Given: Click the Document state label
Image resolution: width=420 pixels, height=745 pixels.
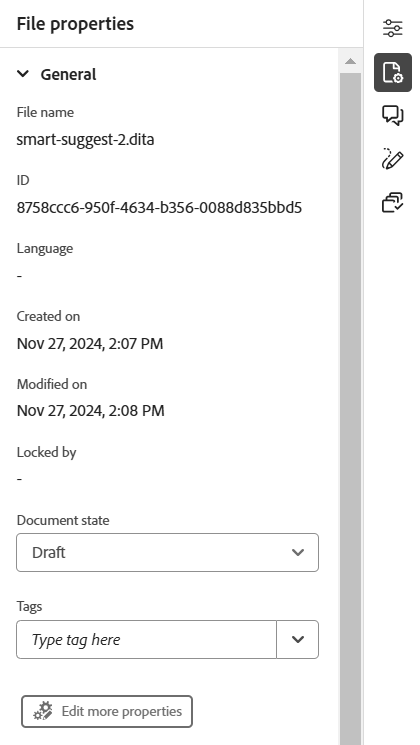Looking at the screenshot, I should [x=63, y=520].
